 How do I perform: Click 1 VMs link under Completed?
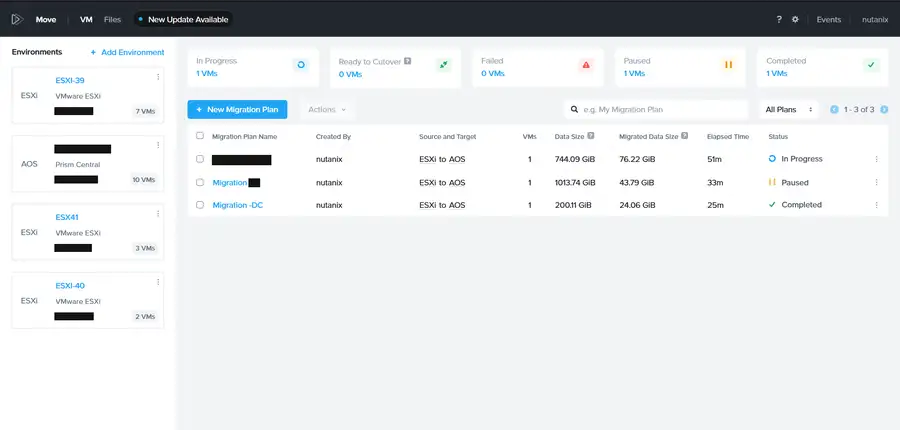point(777,73)
